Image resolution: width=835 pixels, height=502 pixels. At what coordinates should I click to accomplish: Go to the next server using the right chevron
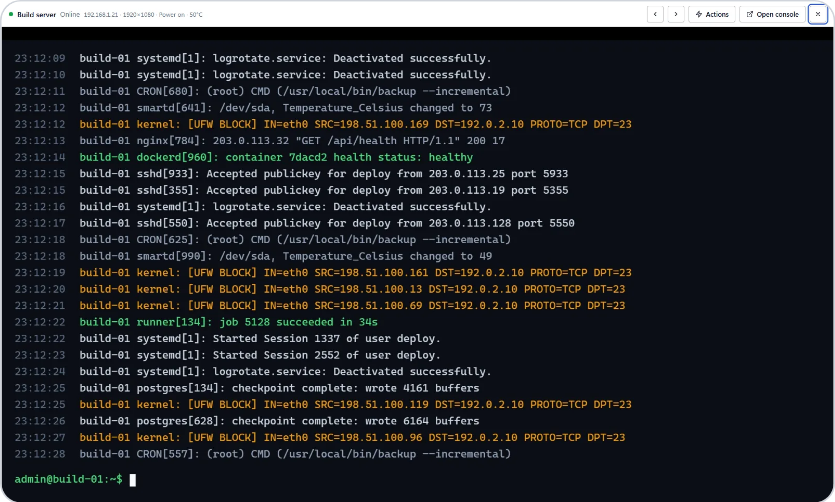click(x=676, y=14)
